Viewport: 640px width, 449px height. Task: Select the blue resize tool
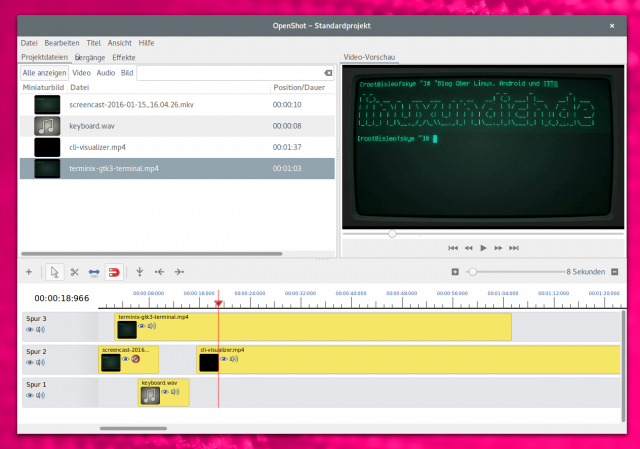pos(94,272)
